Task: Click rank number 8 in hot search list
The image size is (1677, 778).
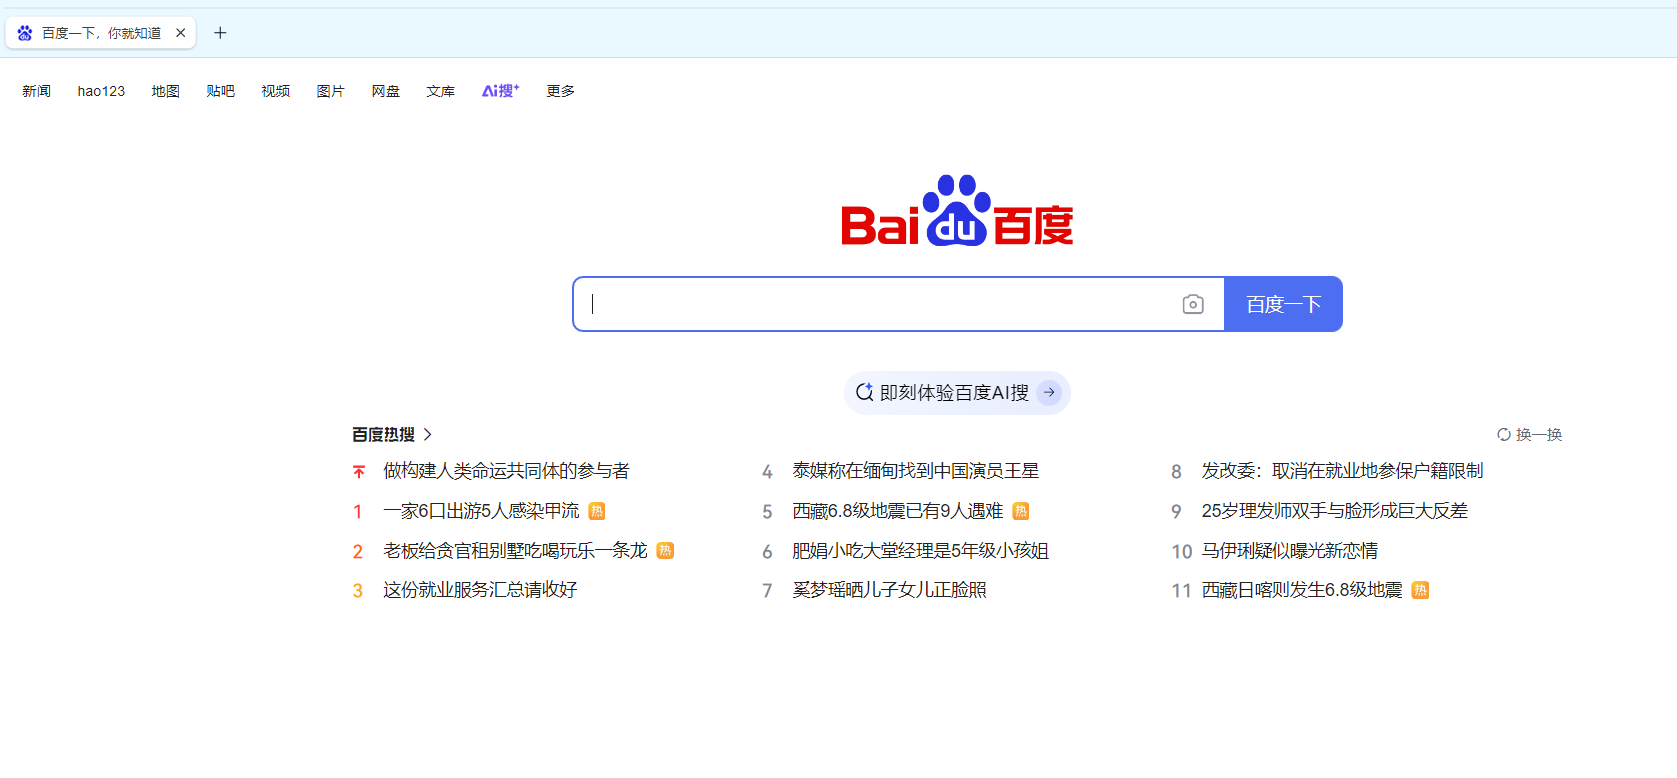Action: [1176, 472]
